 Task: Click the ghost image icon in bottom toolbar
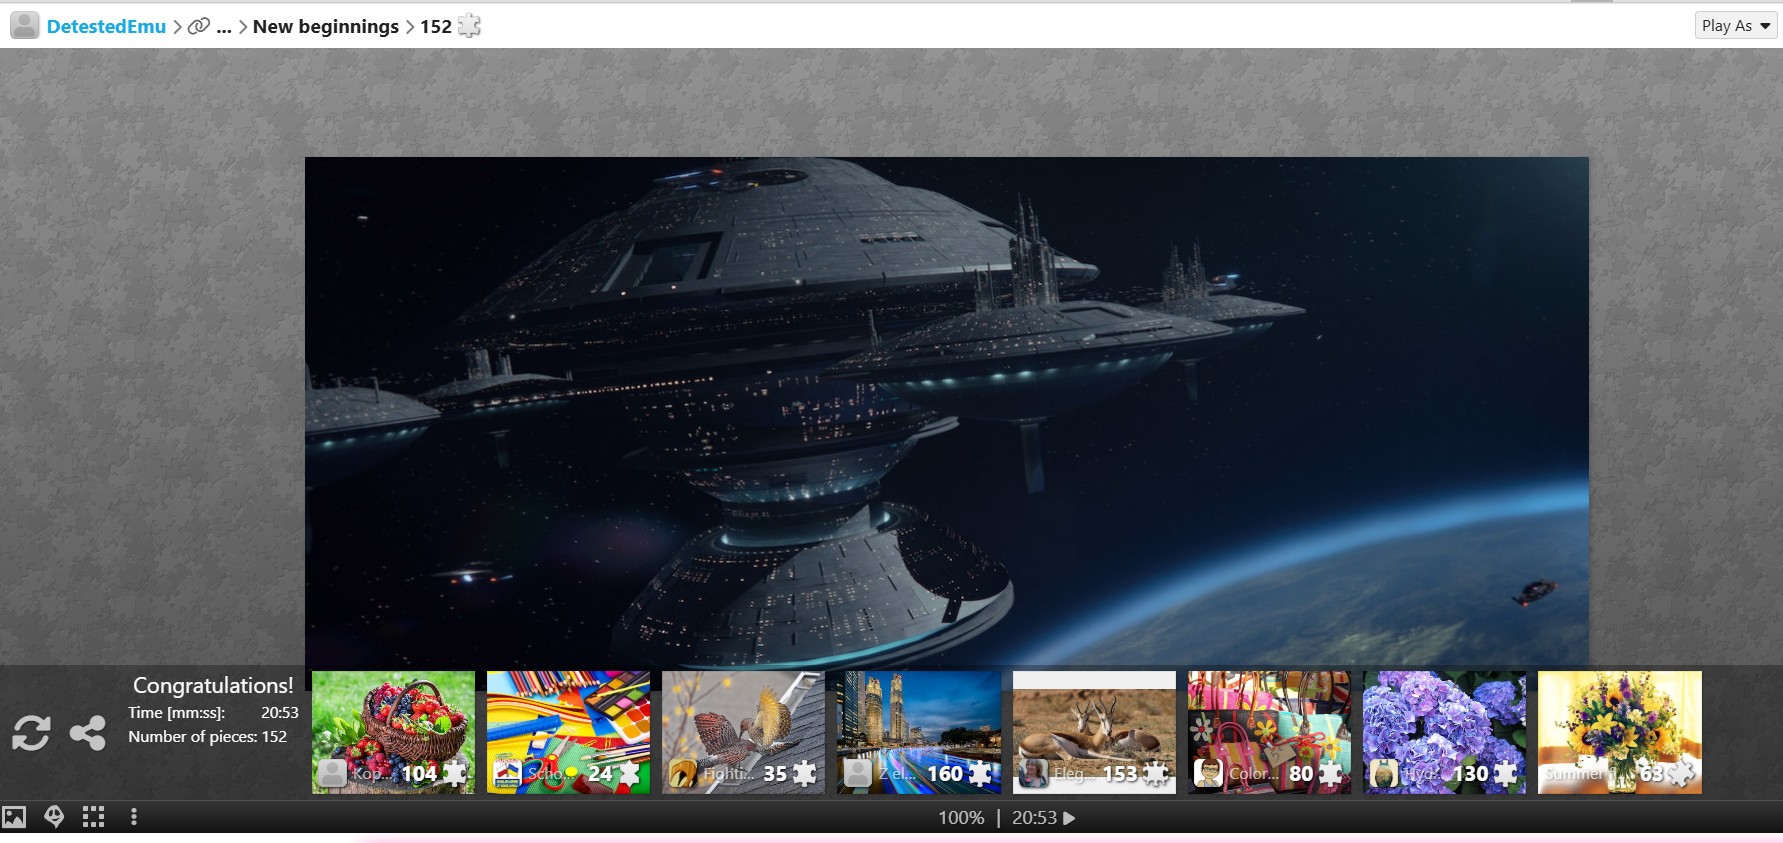coord(54,817)
